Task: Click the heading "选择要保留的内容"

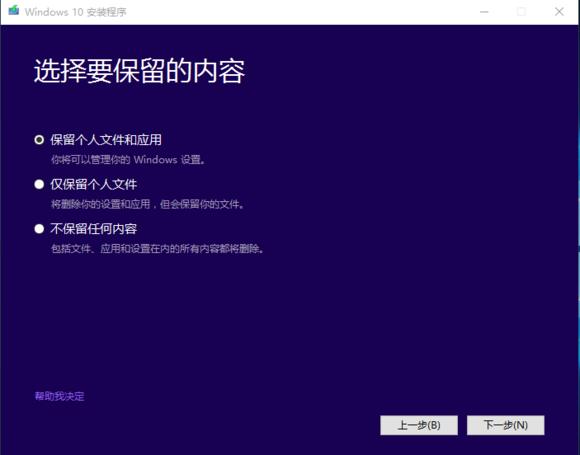Action: point(139,71)
